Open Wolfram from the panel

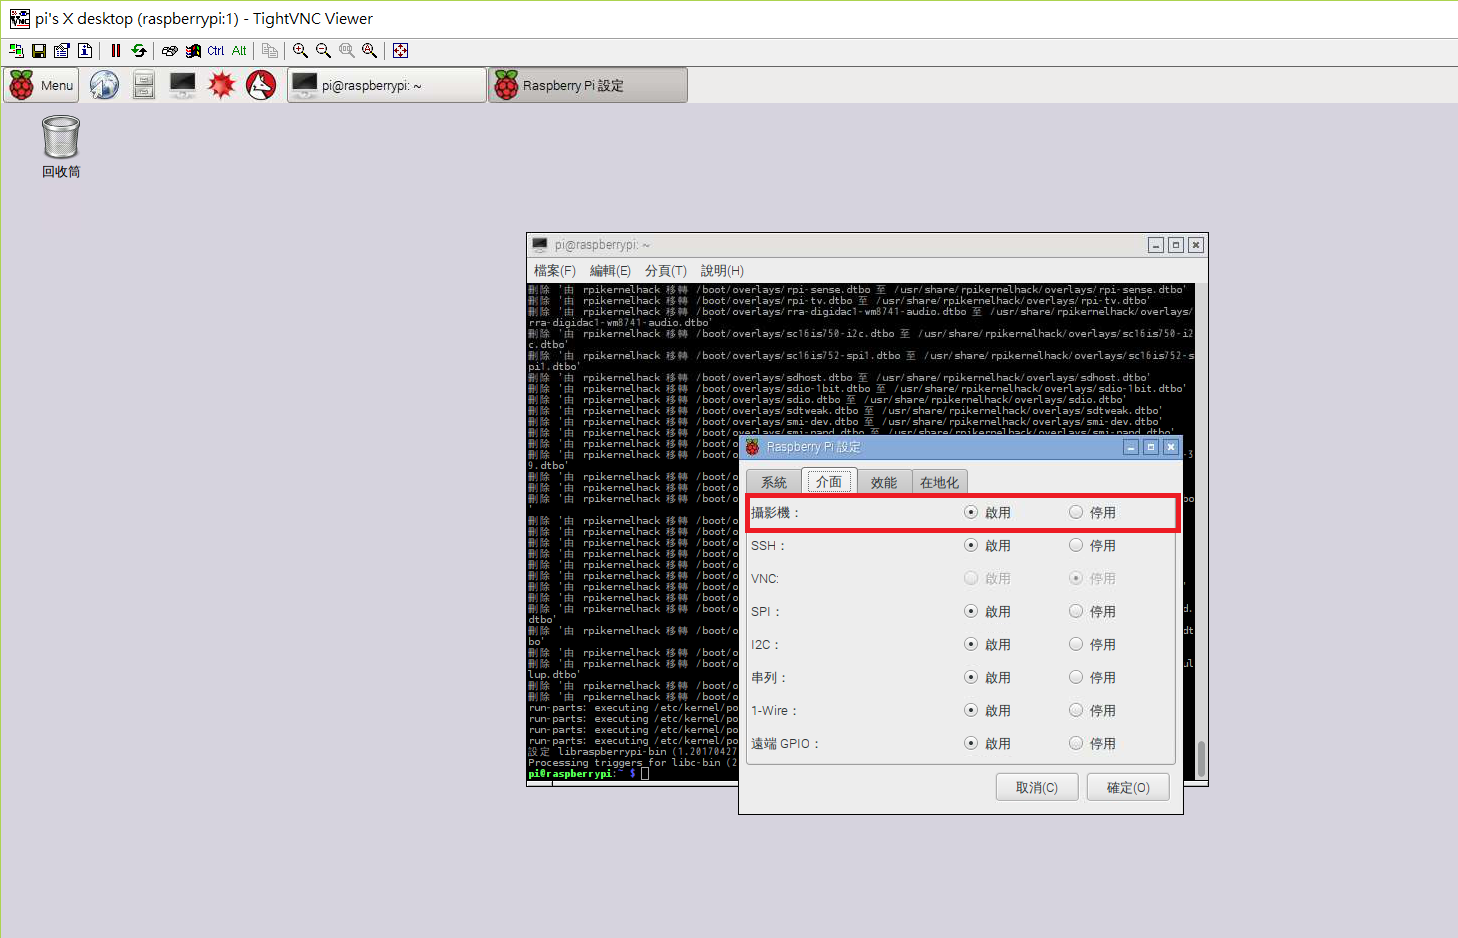[261, 85]
